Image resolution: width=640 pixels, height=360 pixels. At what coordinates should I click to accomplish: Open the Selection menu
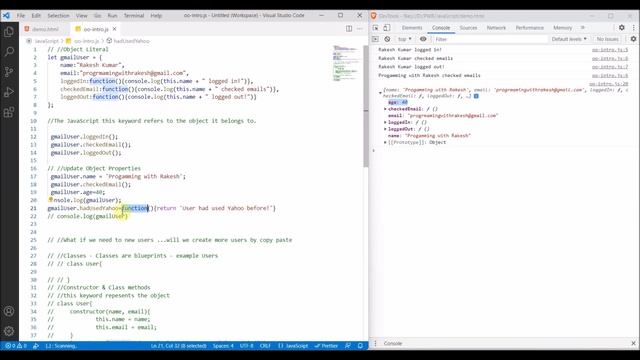coord(58,16)
